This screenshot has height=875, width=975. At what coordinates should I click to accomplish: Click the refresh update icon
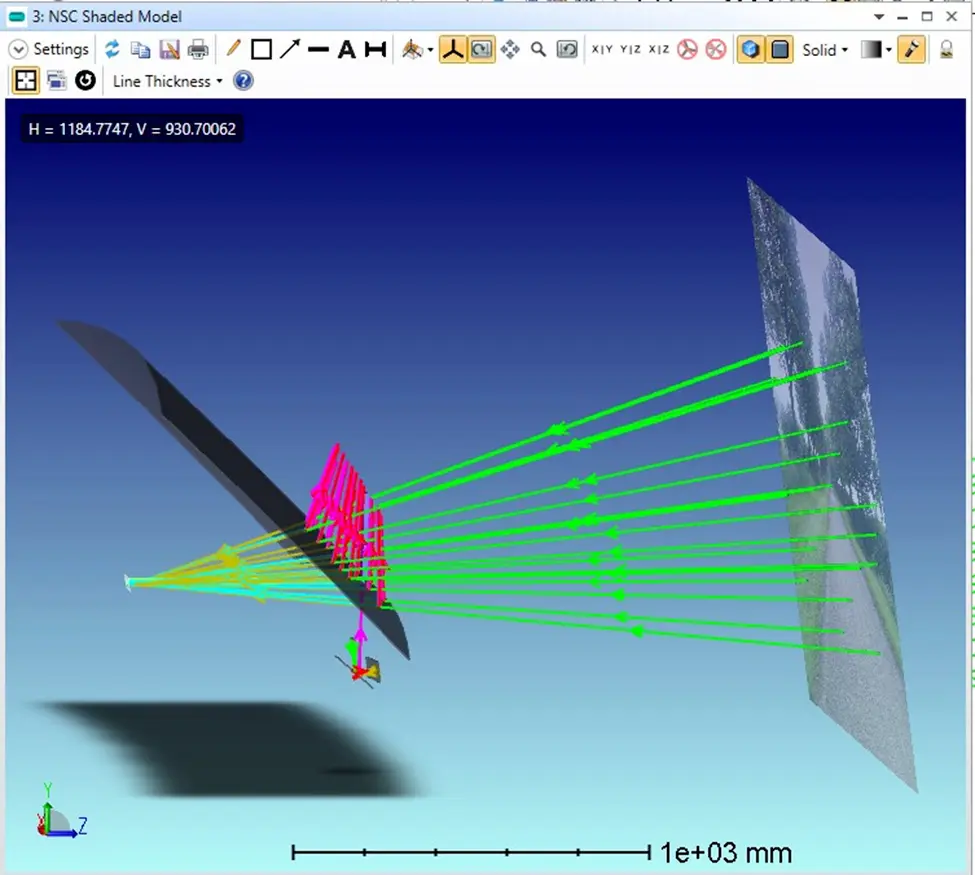tap(113, 49)
